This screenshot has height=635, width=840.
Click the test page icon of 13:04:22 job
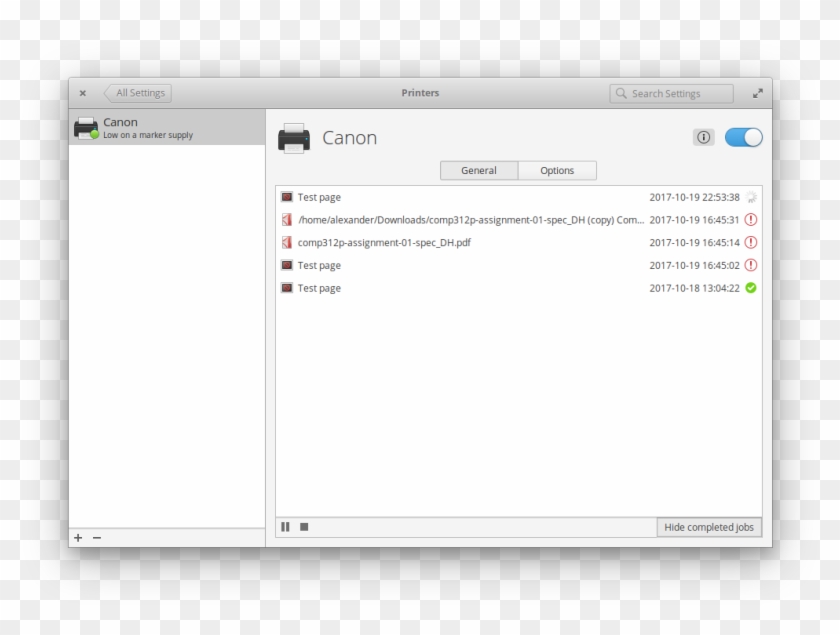coord(287,288)
